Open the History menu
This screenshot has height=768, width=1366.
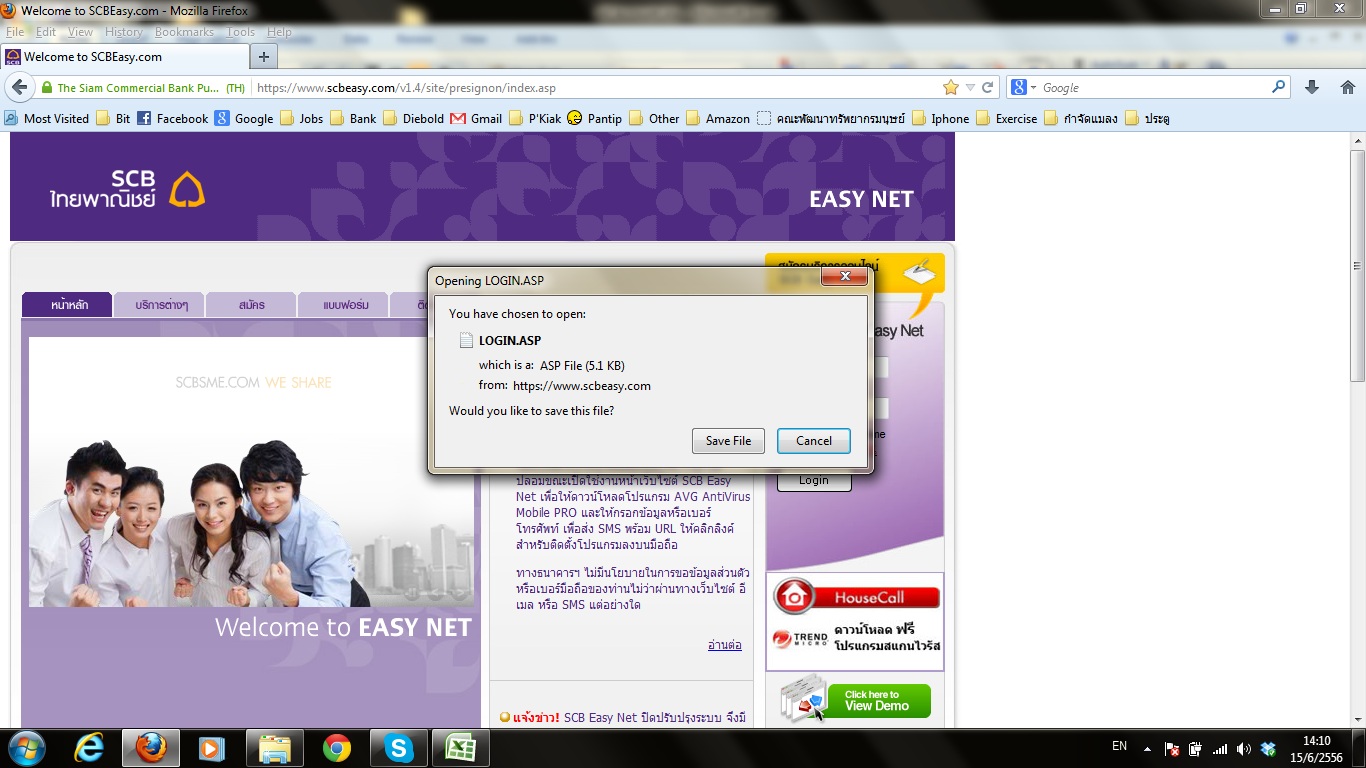pos(124,32)
